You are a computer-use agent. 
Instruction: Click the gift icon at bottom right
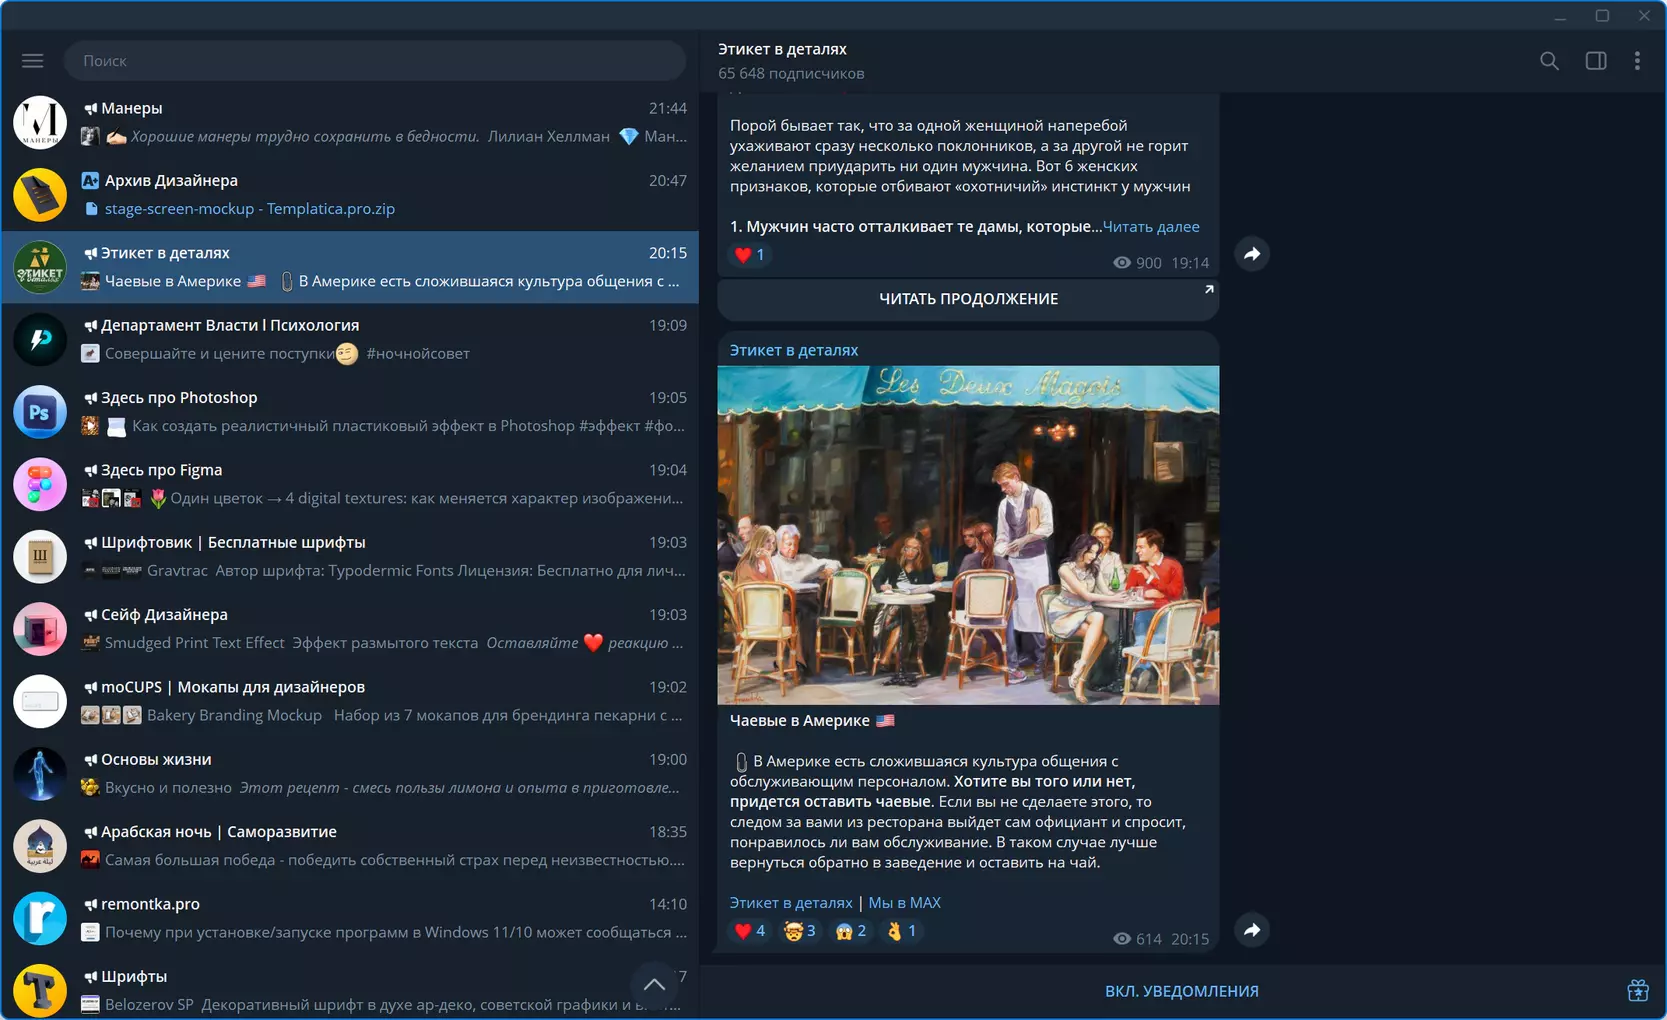point(1638,990)
